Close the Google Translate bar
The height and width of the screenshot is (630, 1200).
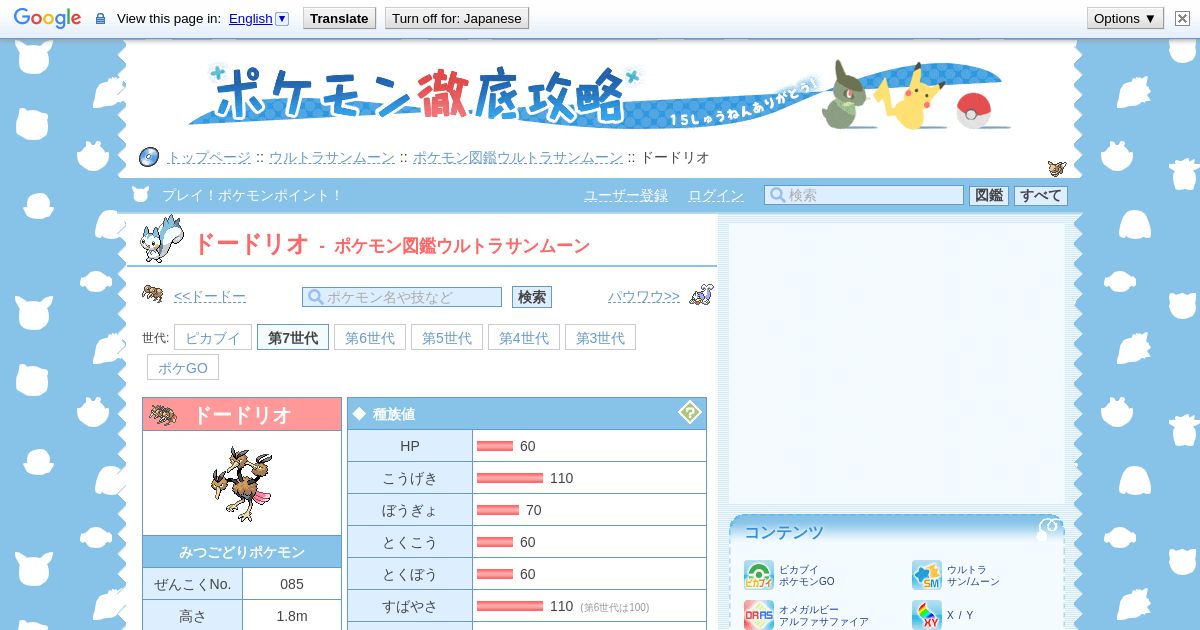(1182, 18)
